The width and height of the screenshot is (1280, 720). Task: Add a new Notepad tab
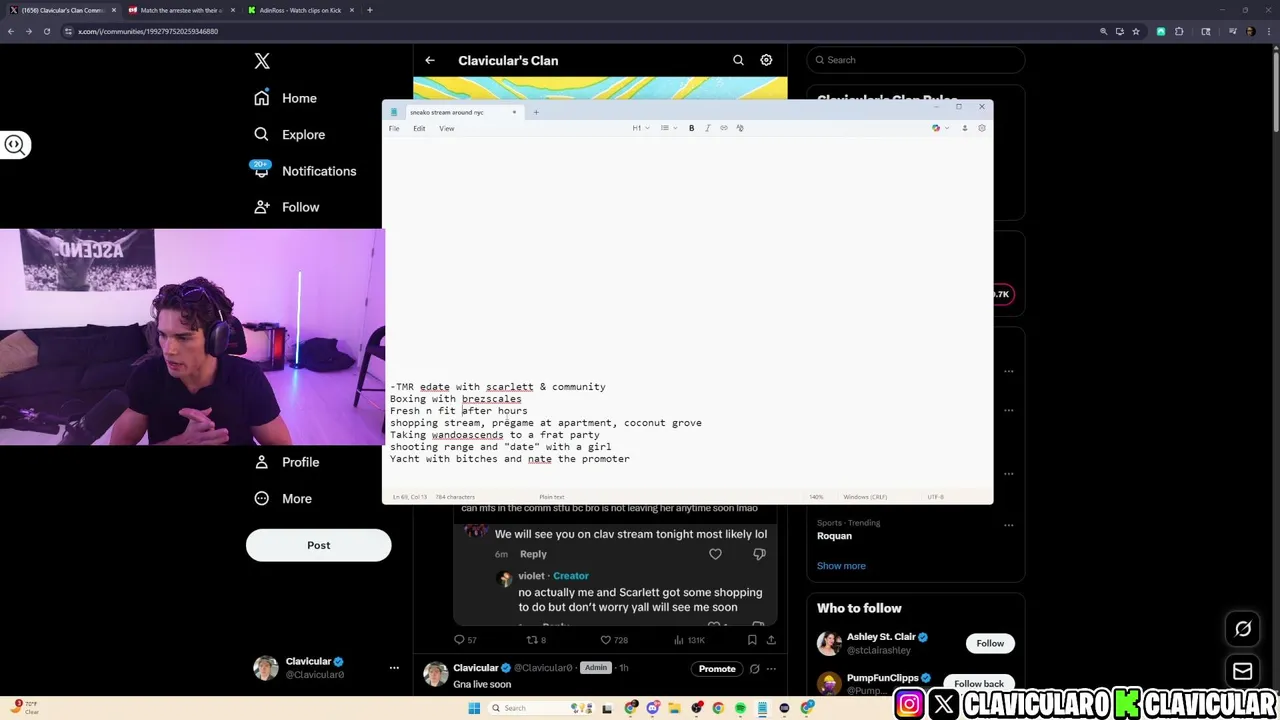536,112
